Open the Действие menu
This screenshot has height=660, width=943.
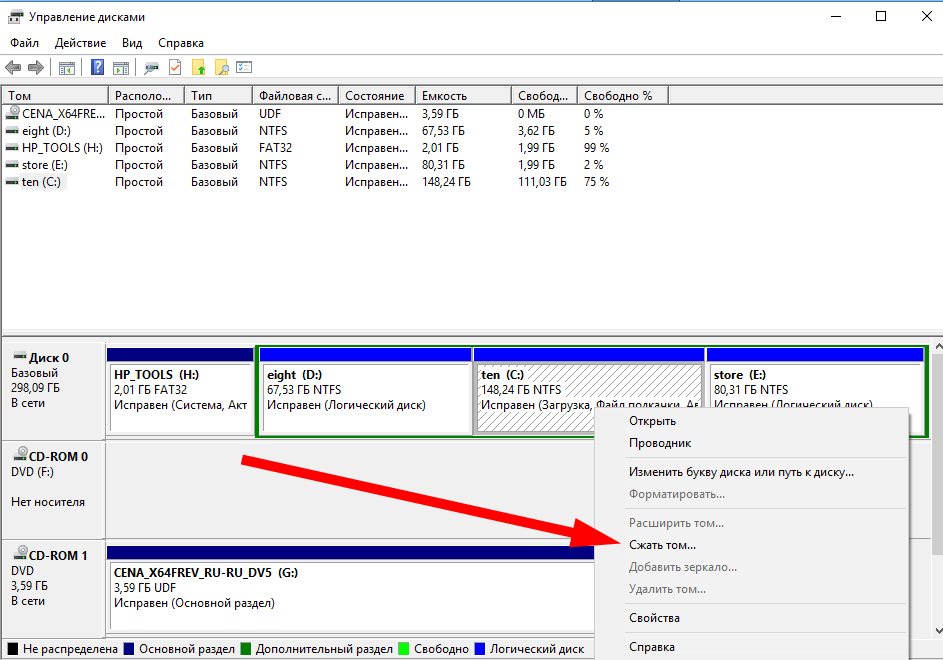coord(81,43)
